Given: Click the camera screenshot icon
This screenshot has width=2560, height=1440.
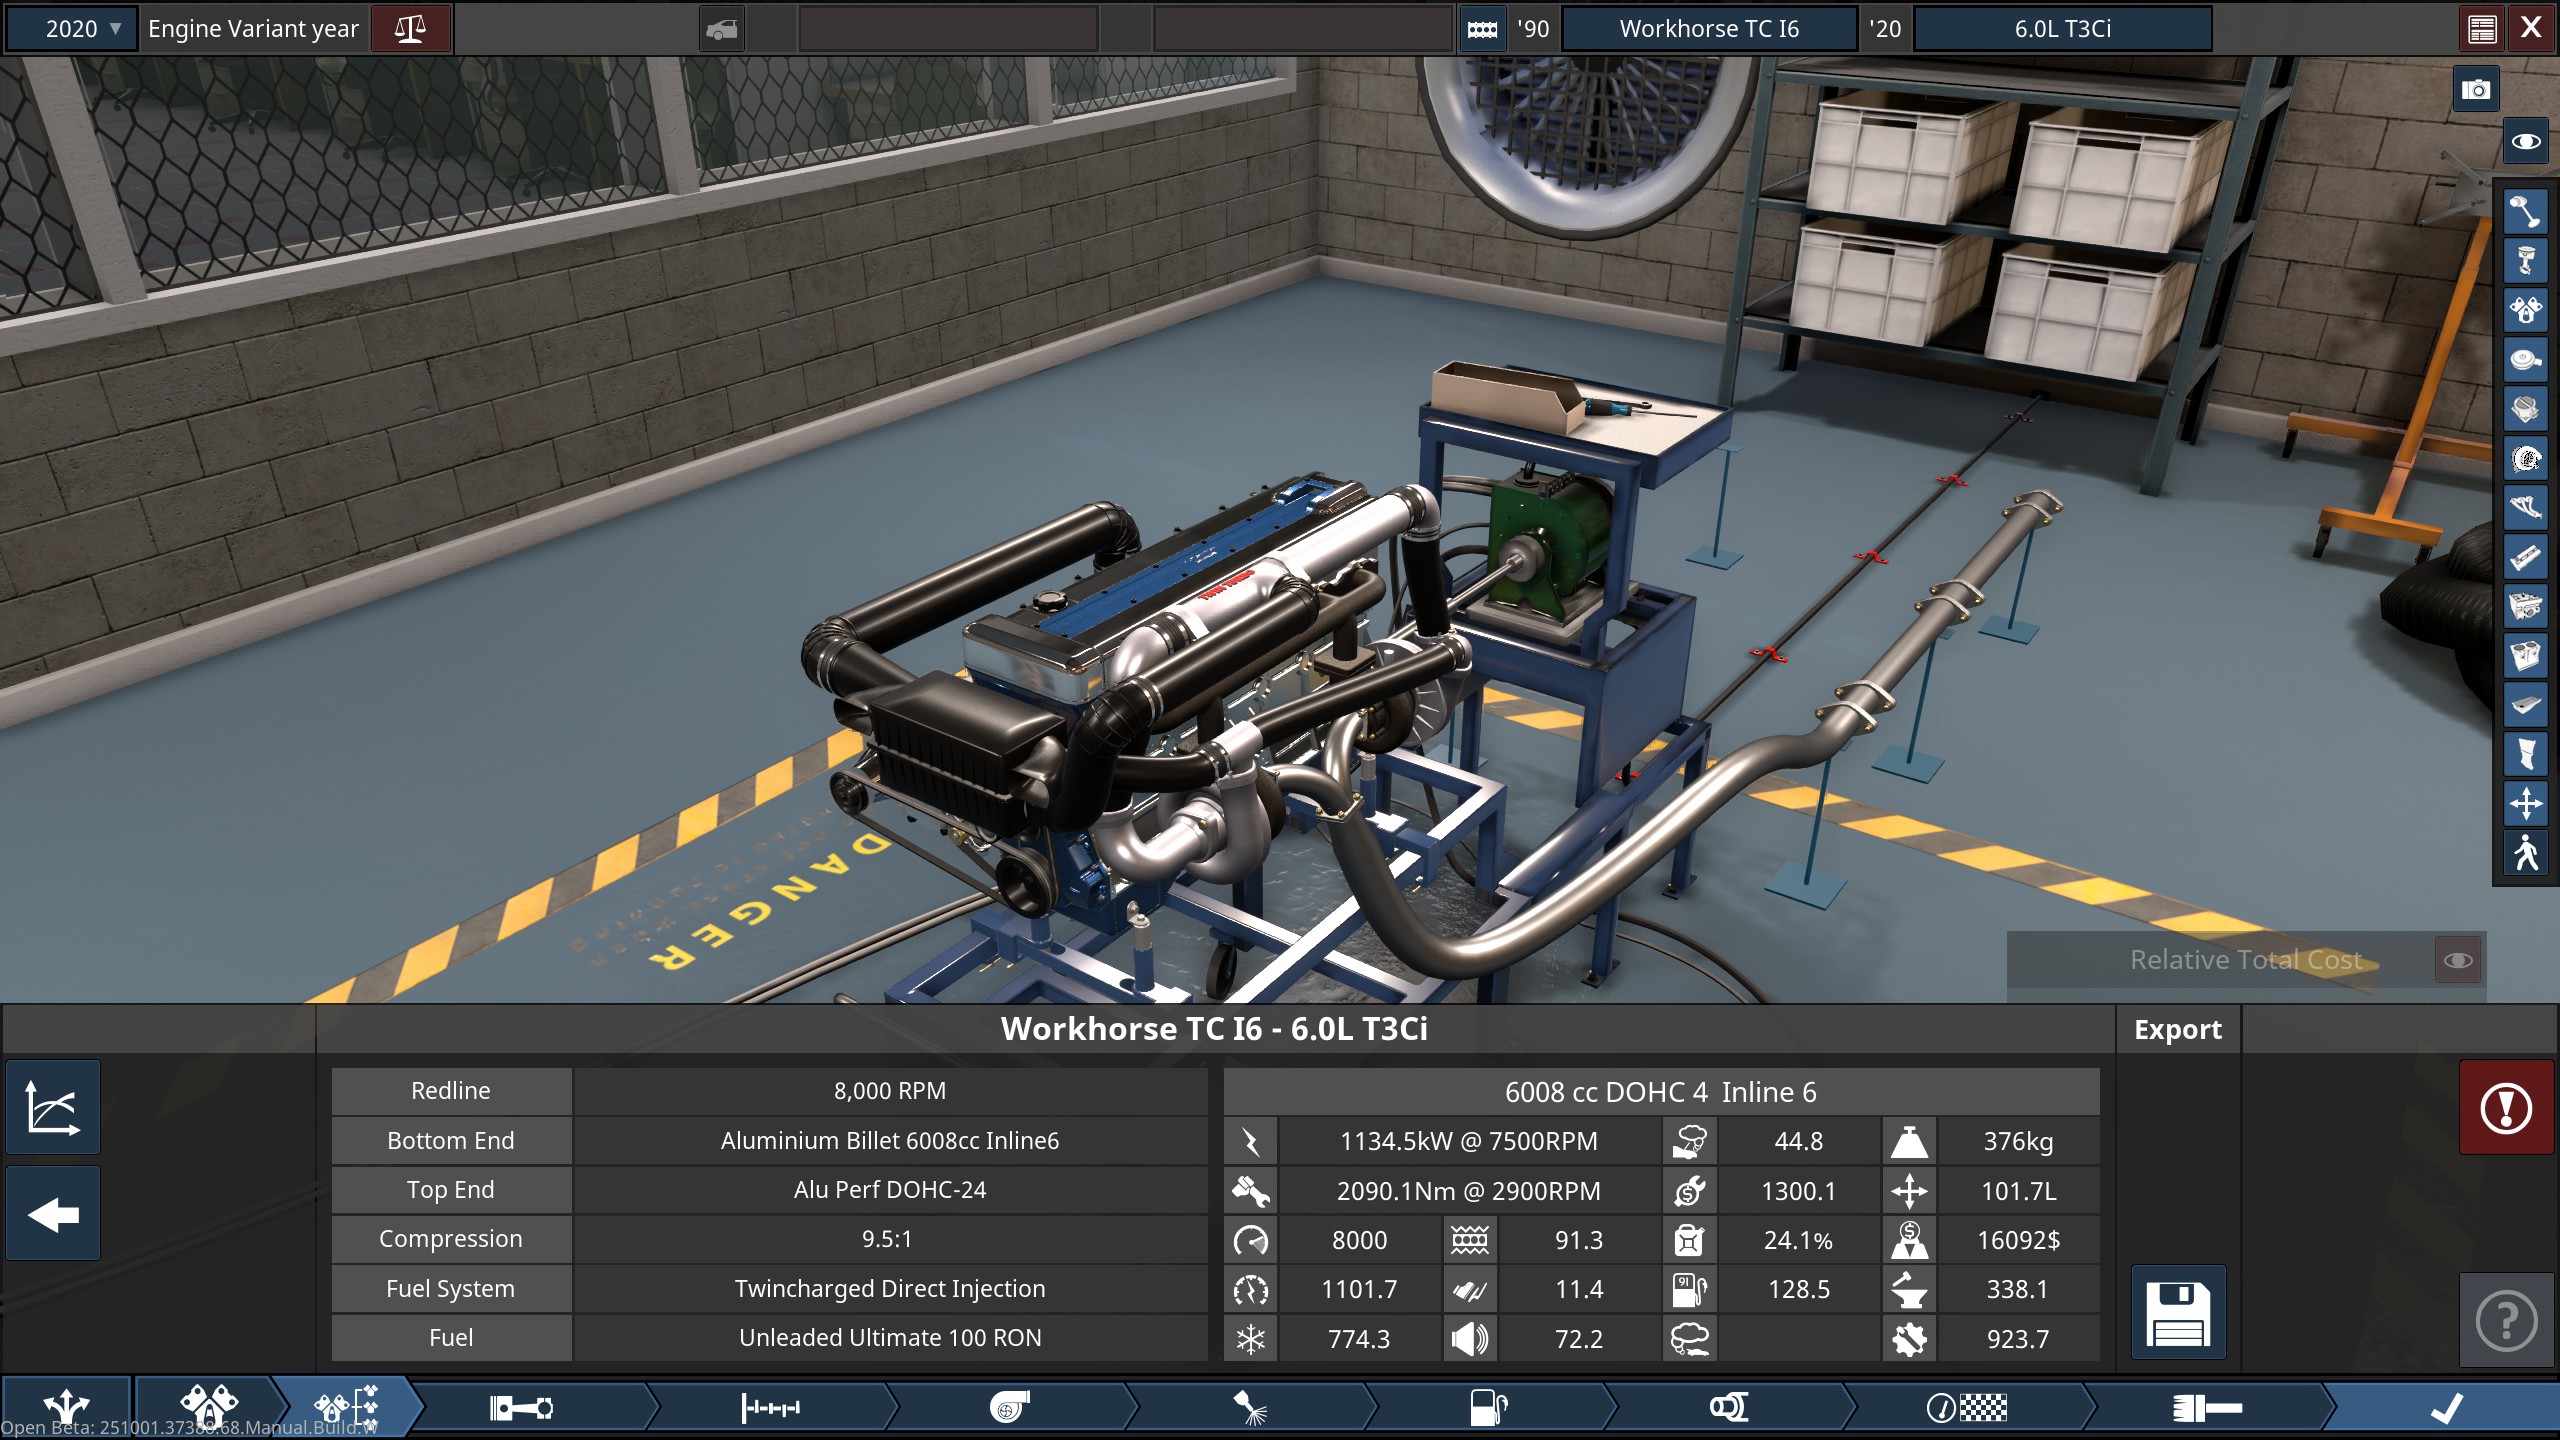Looking at the screenshot, I should pos(2475,90).
